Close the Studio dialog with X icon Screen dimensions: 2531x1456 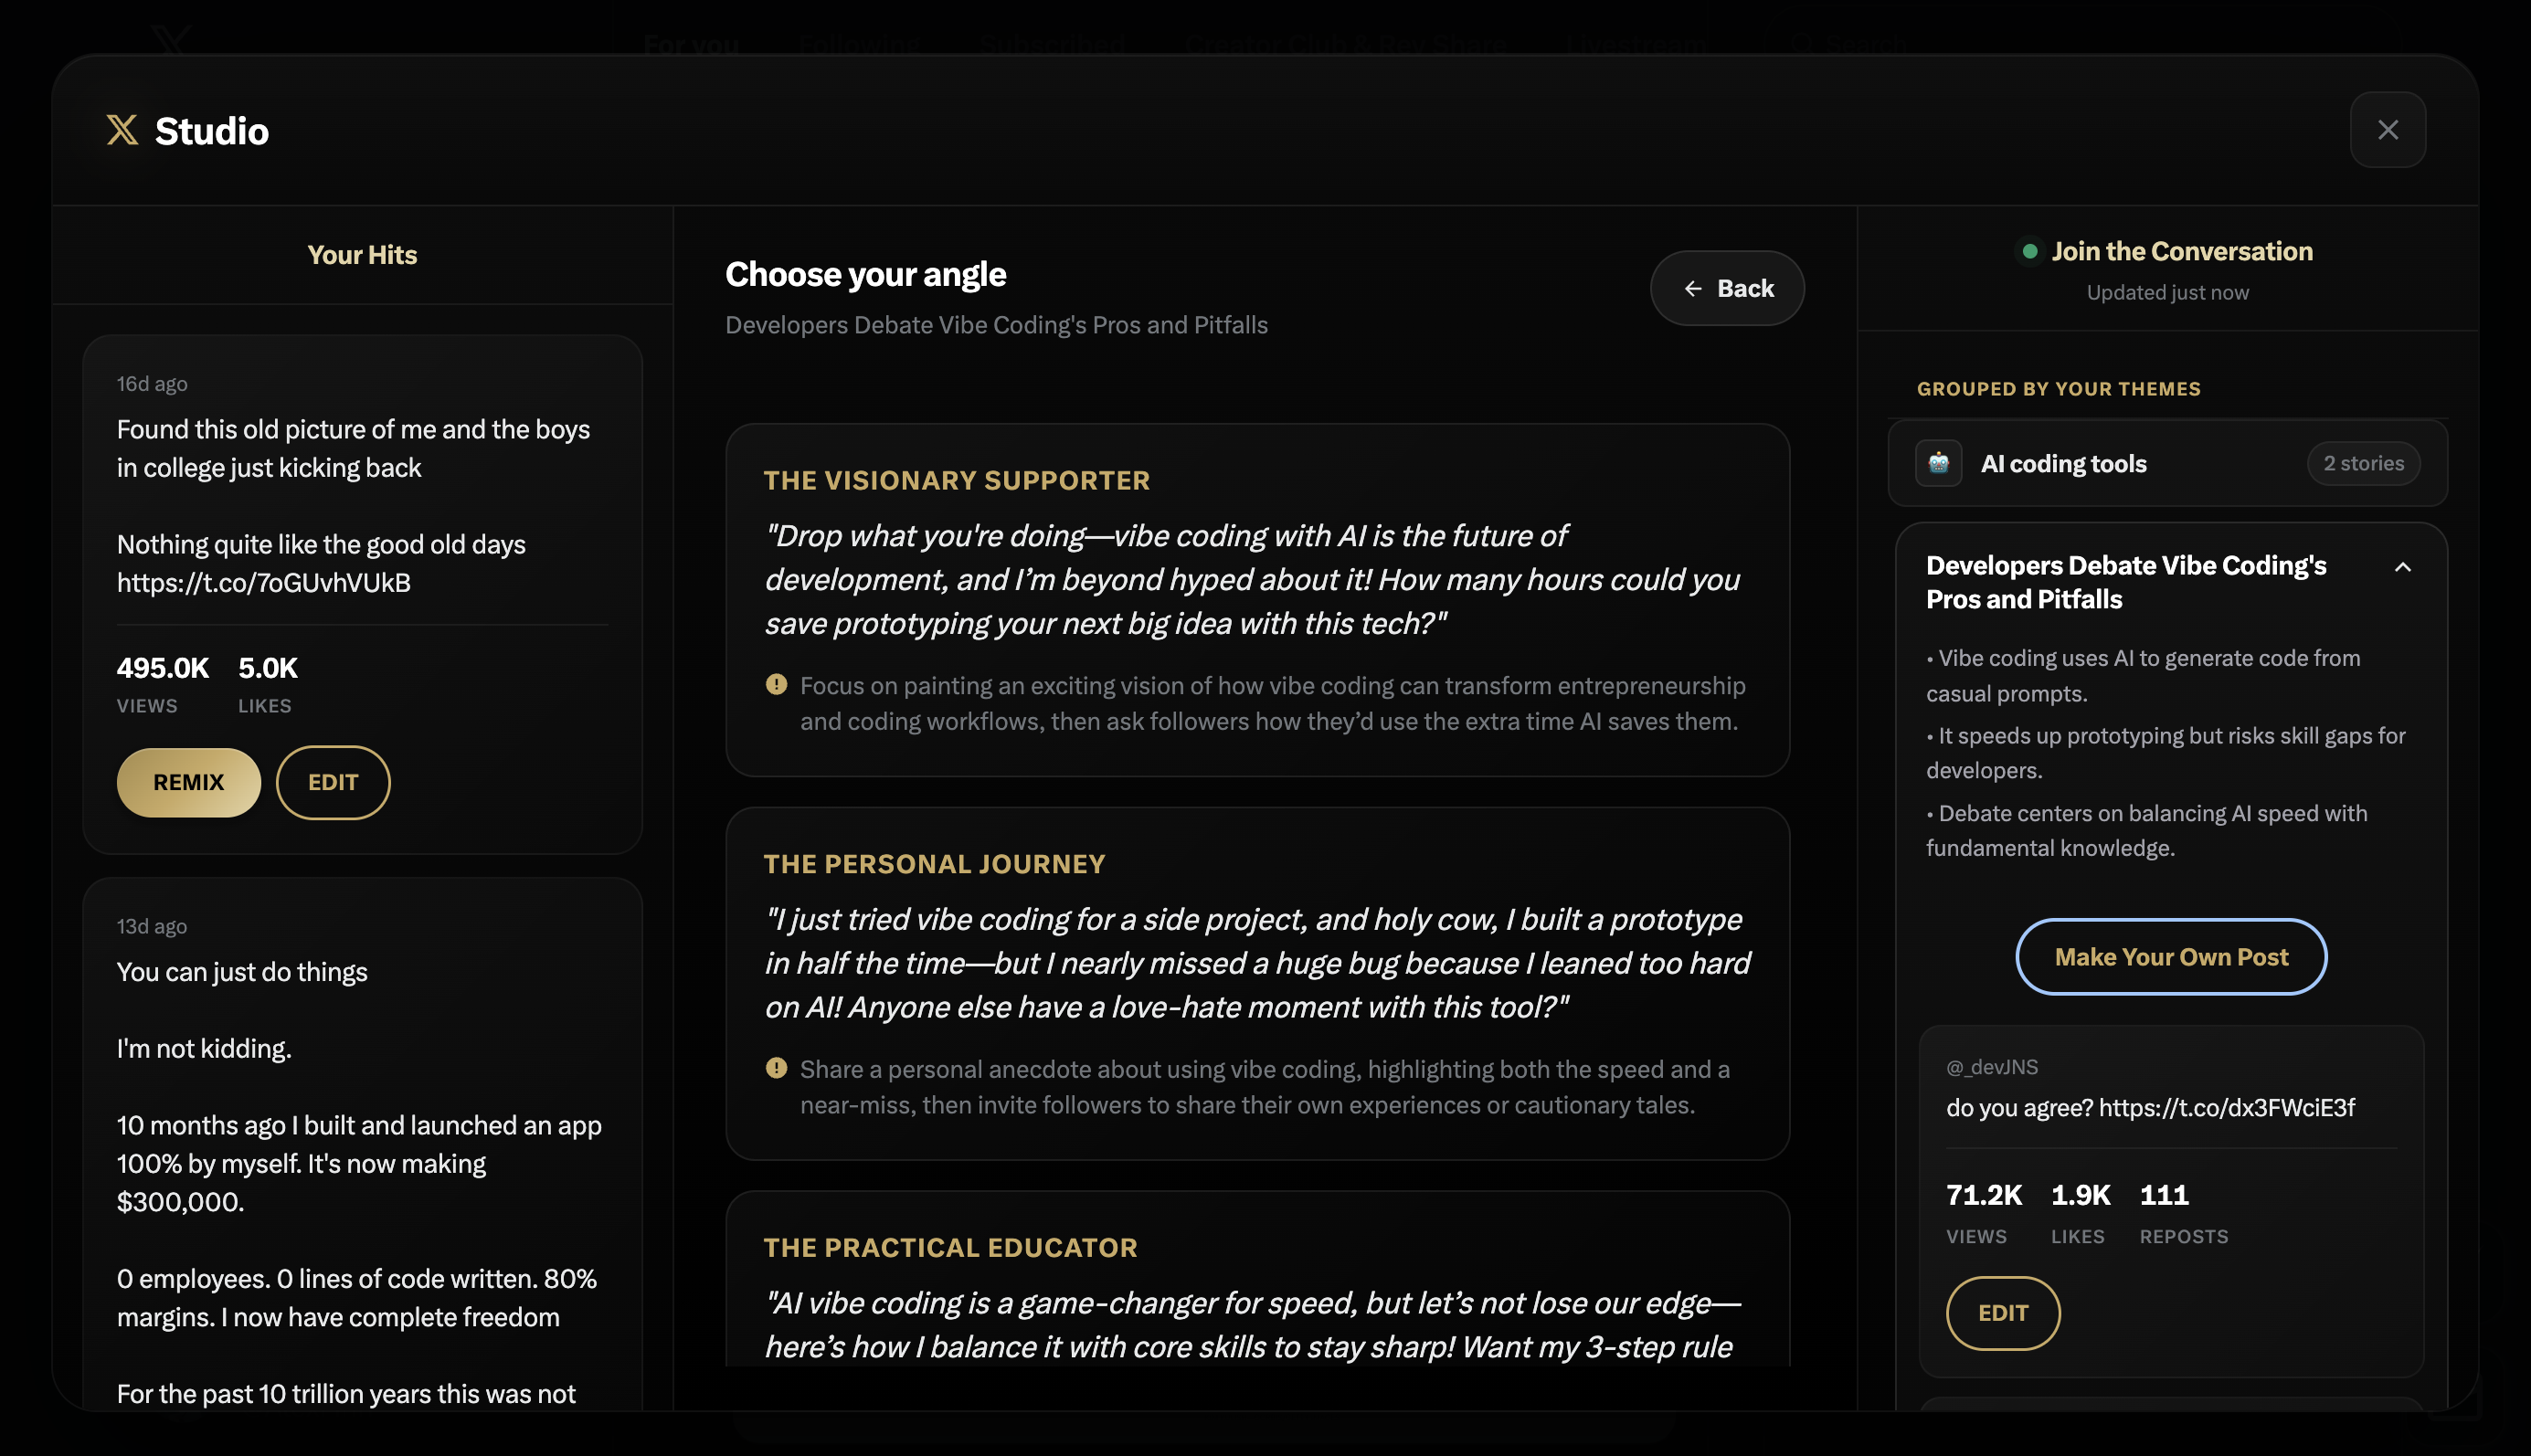pos(2387,130)
